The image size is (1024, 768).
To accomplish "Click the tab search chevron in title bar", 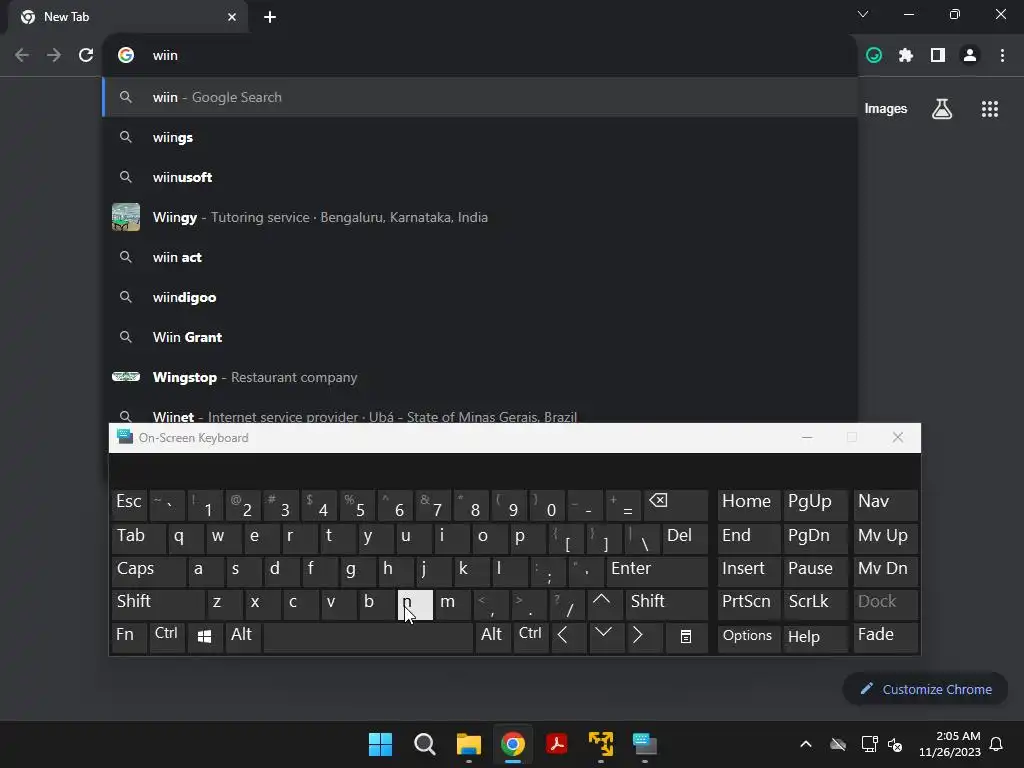I will (863, 14).
